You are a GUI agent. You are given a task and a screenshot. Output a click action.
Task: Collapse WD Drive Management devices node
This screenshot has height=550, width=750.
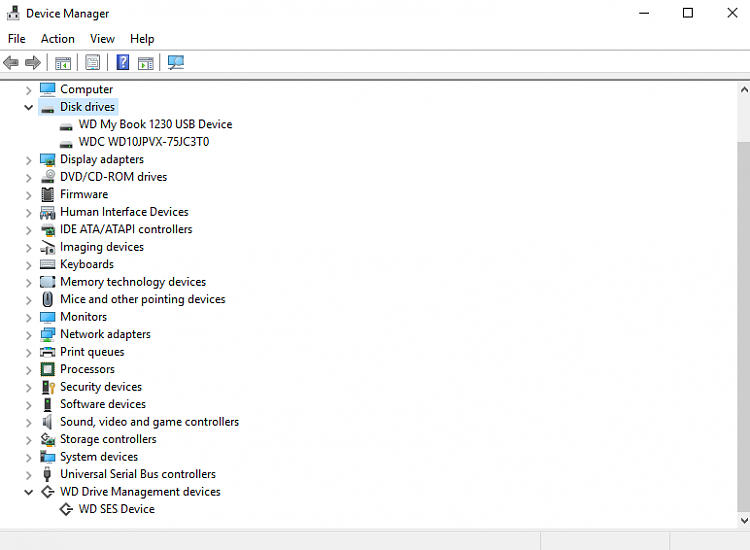[28, 492]
